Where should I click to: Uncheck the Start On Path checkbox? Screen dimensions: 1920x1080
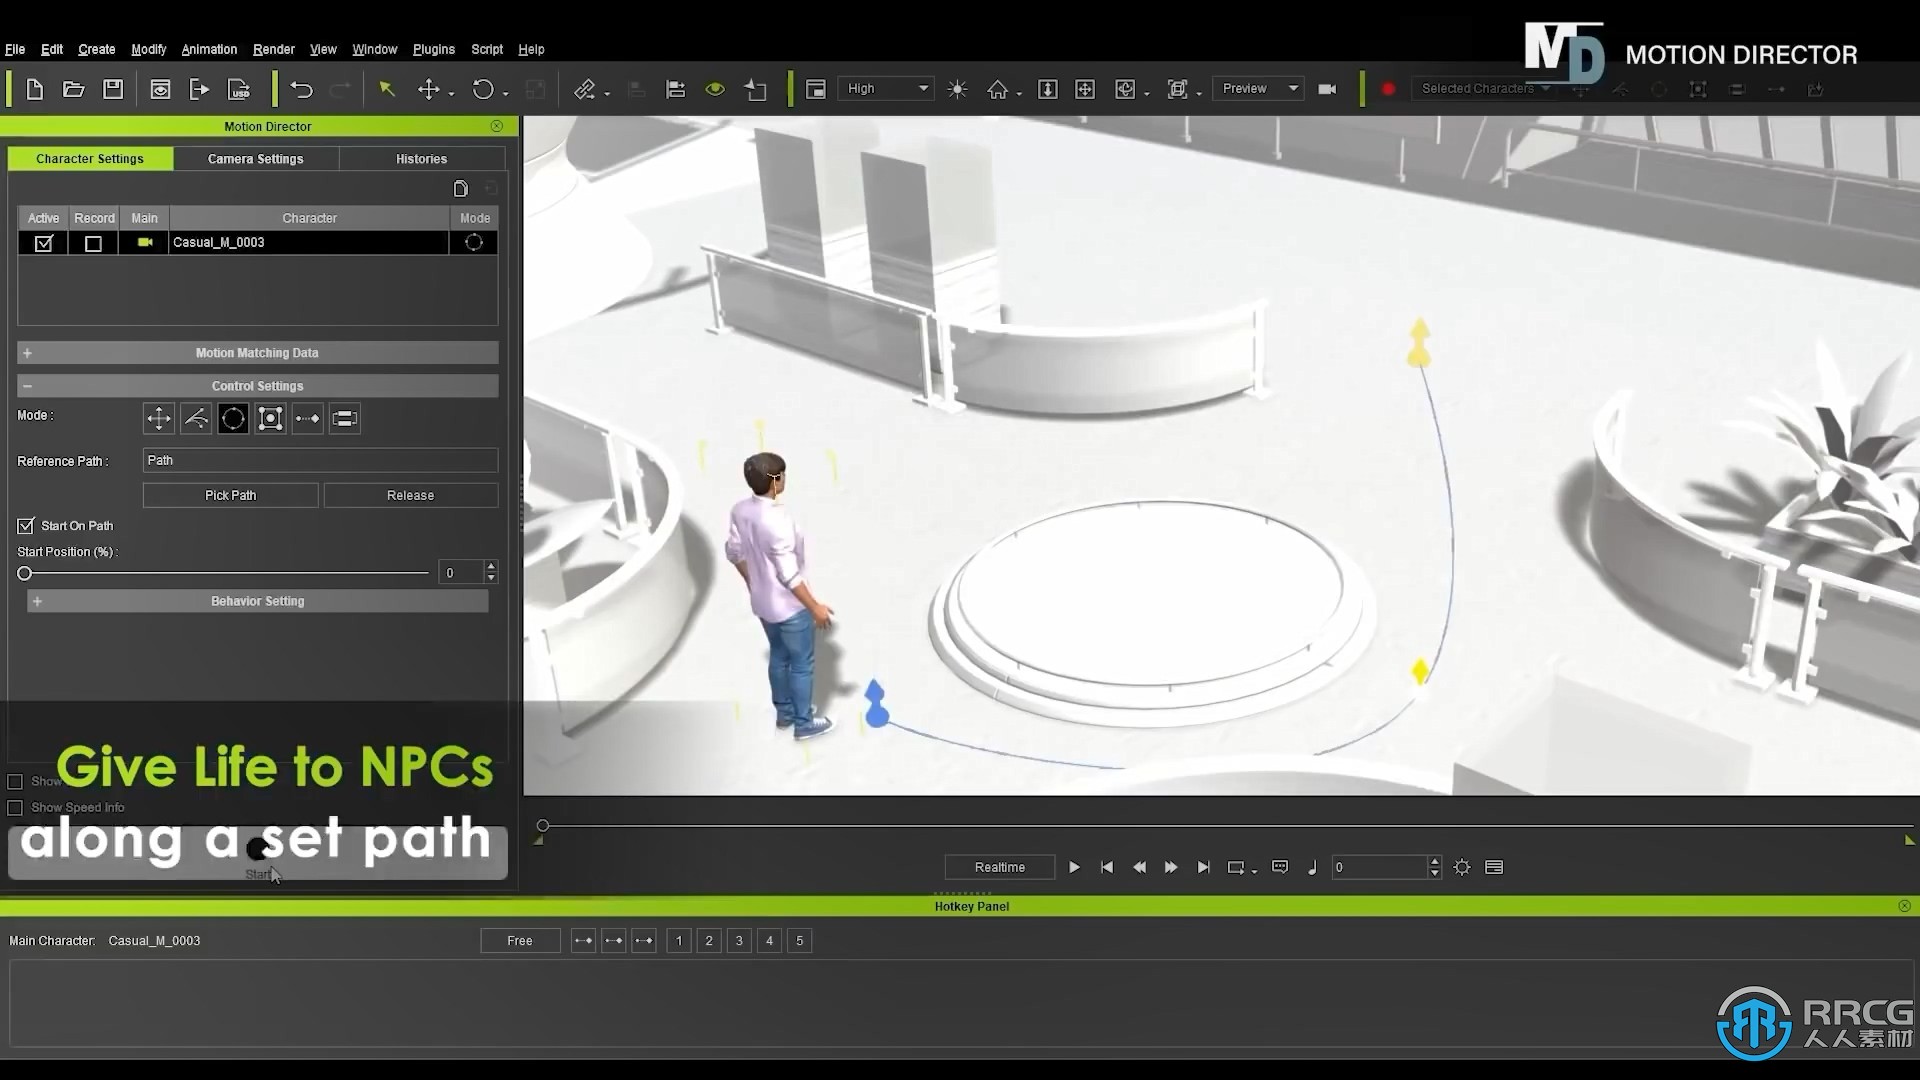[26, 525]
